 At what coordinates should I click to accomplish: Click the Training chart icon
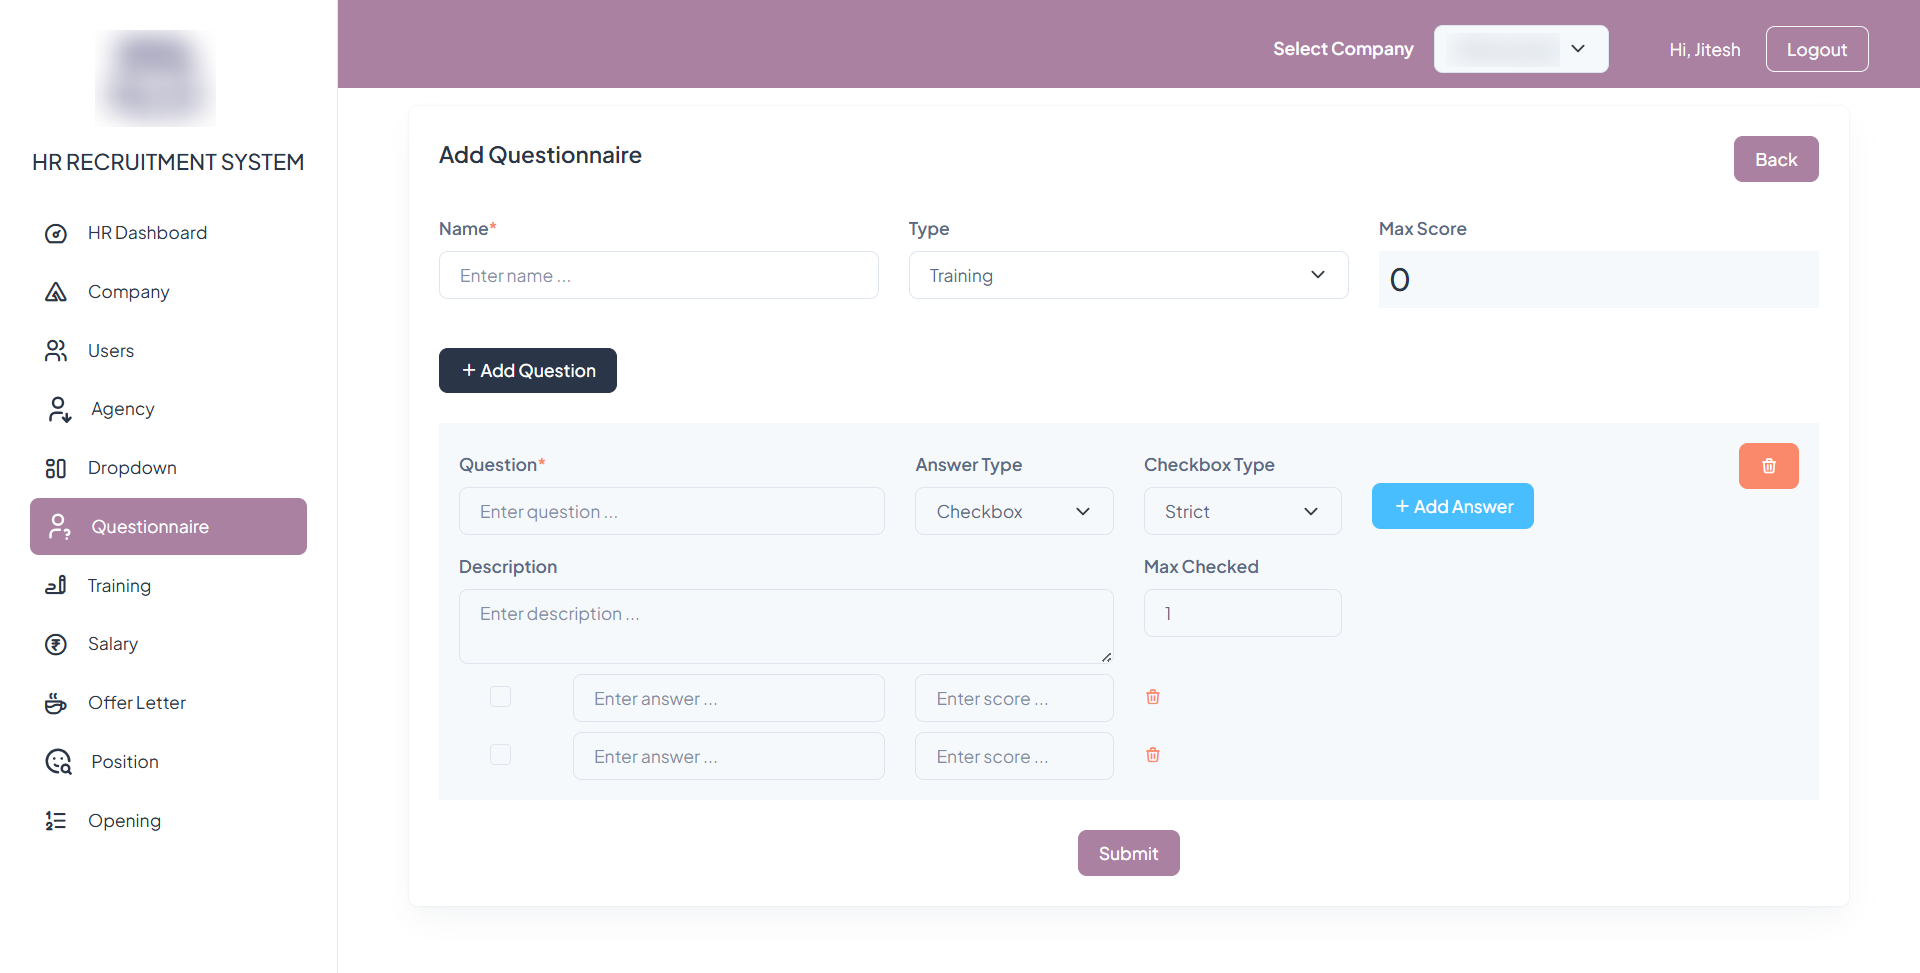pyautogui.click(x=56, y=585)
